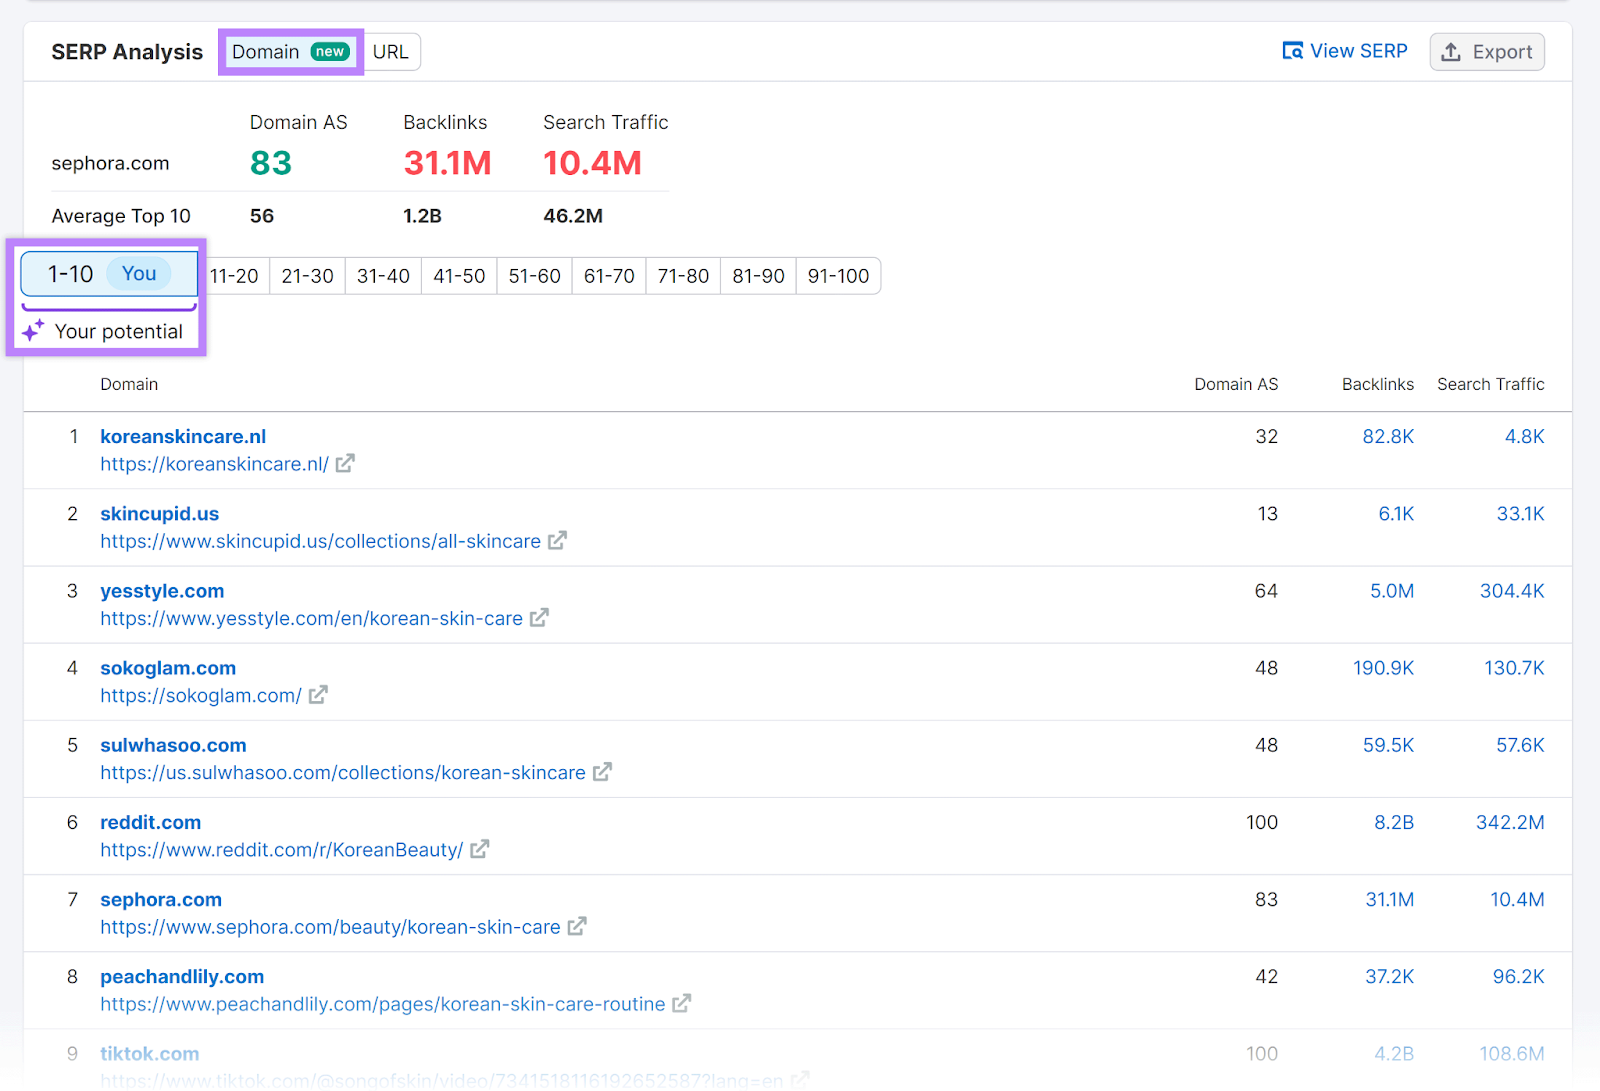Click yesstyle.com backlinks value 5.0M
The width and height of the screenshot is (1600, 1091).
tap(1392, 591)
